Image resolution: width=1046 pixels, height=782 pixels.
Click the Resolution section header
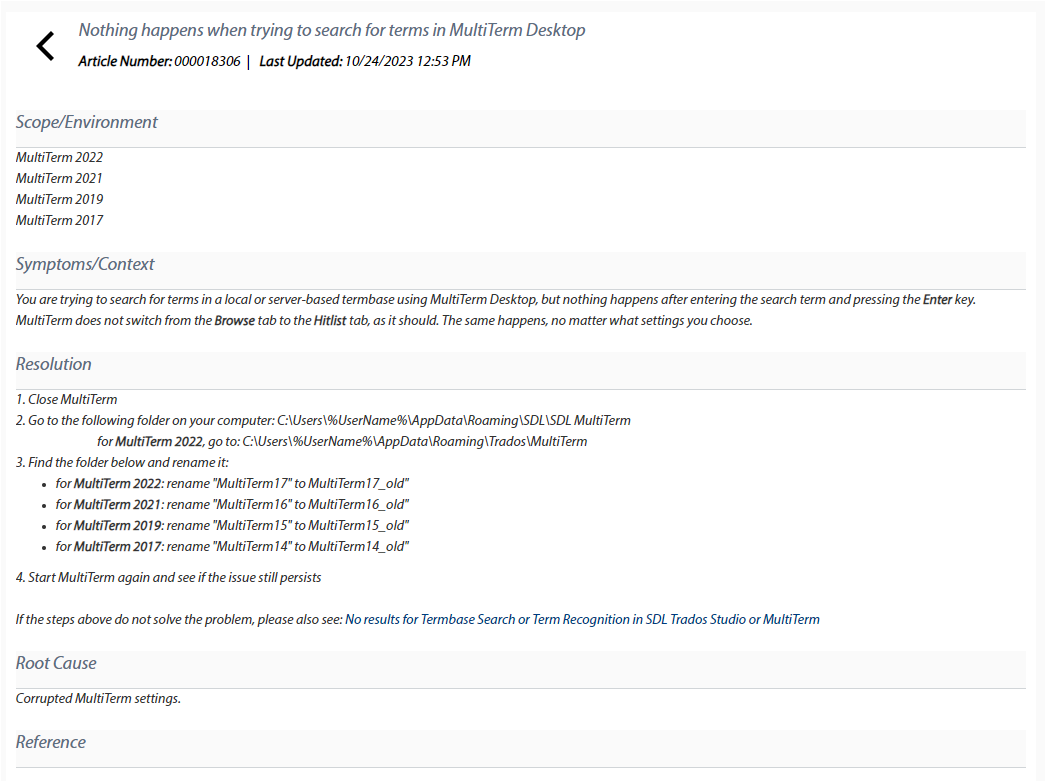[54, 364]
